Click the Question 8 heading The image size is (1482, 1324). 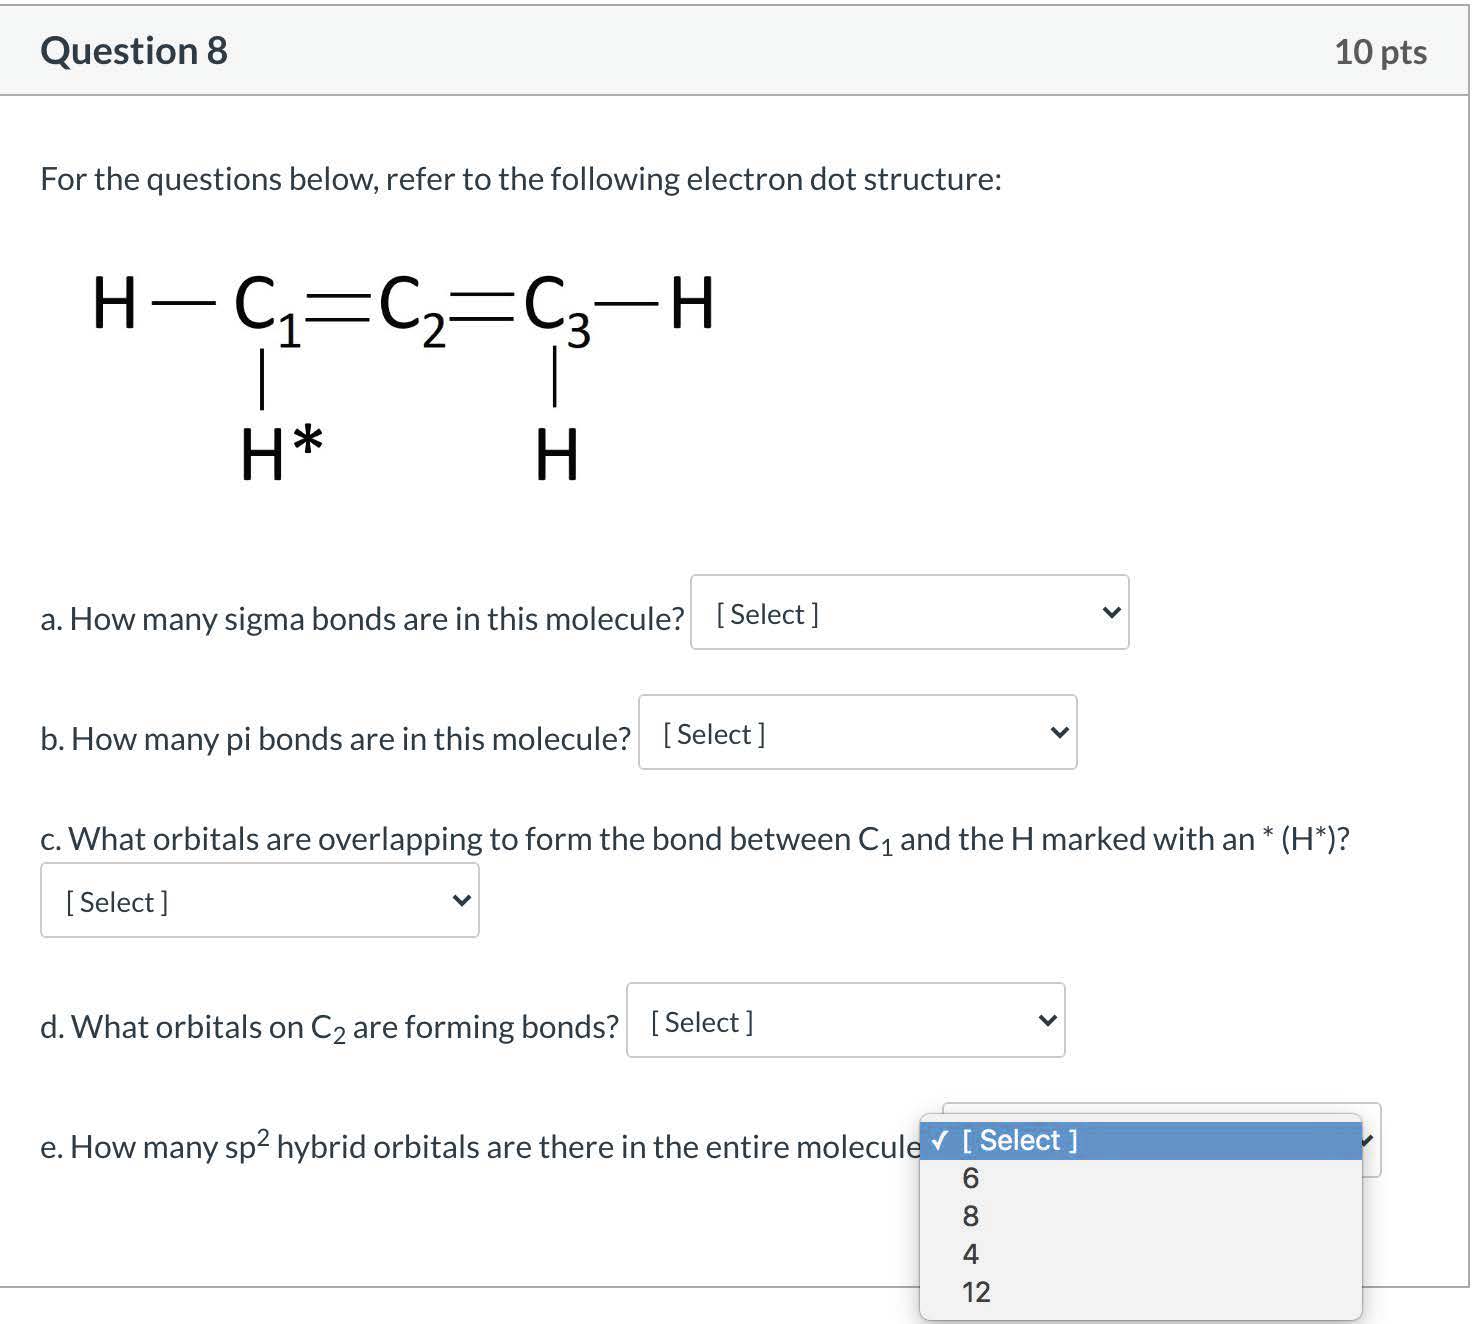click(x=134, y=51)
